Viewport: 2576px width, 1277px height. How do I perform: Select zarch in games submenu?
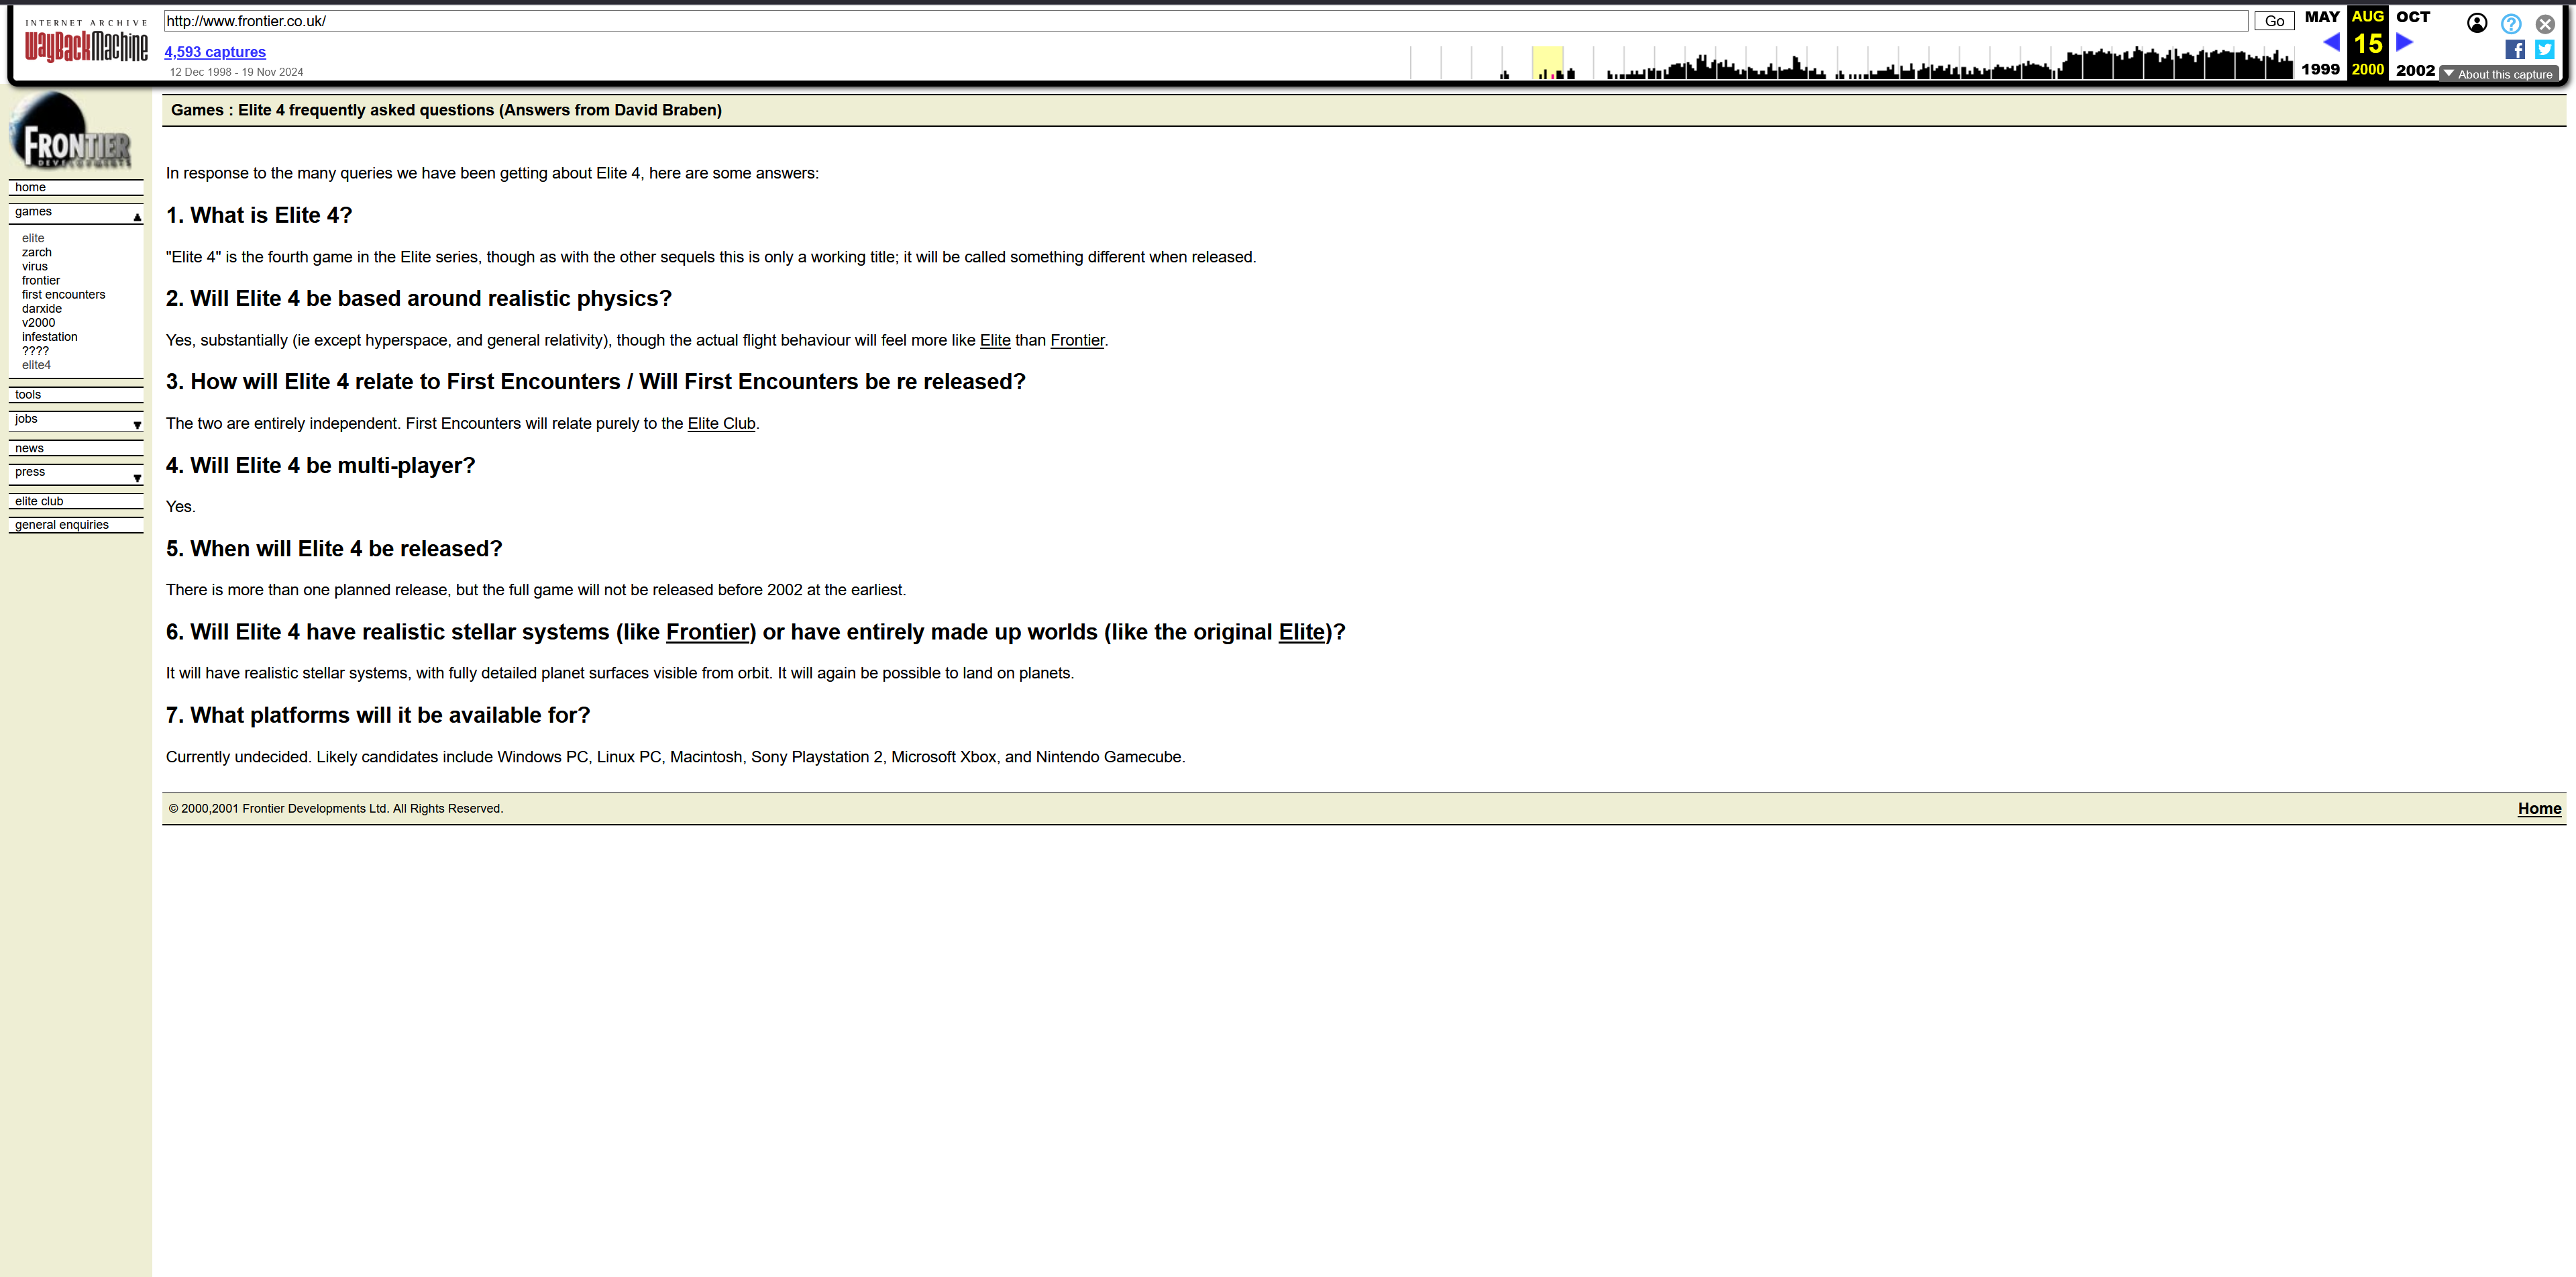click(x=37, y=252)
